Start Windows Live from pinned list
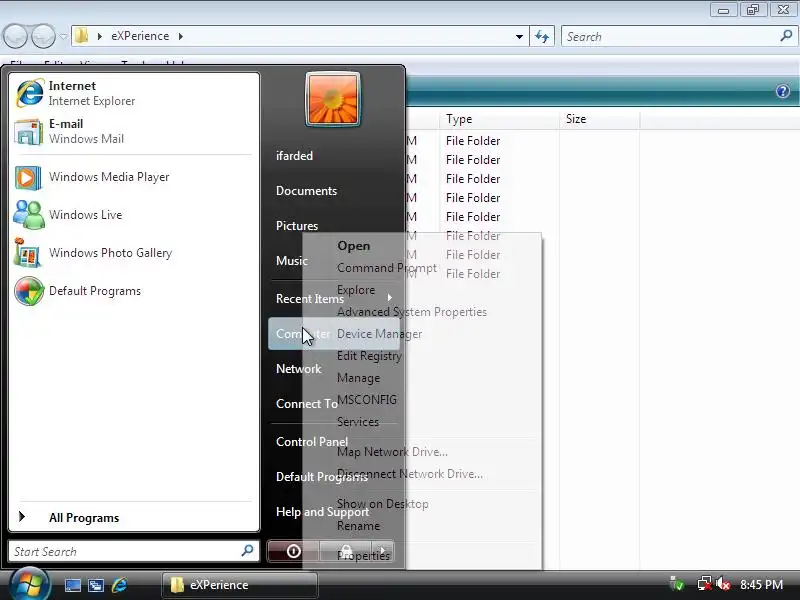Image resolution: width=800 pixels, height=600 pixels. pos(134,215)
